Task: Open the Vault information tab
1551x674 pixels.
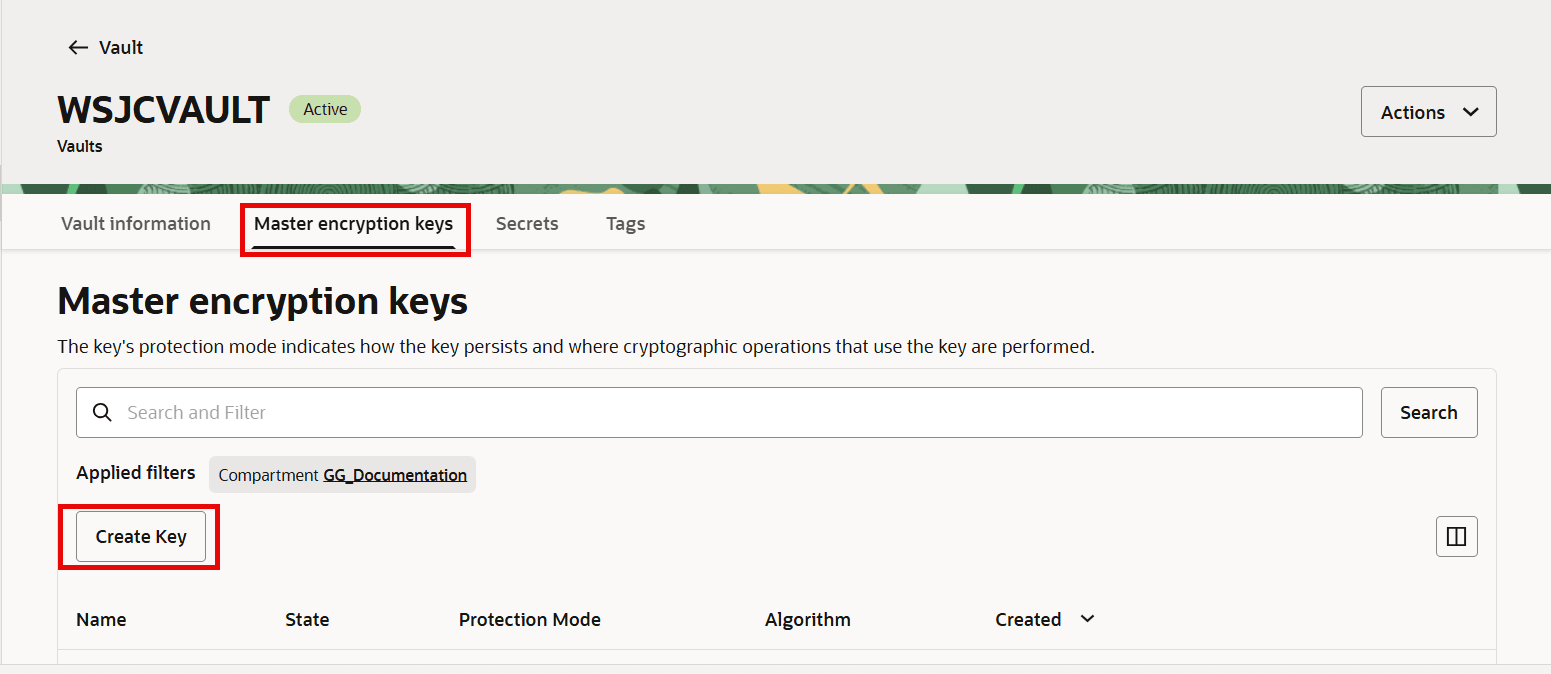Action: [x=135, y=223]
